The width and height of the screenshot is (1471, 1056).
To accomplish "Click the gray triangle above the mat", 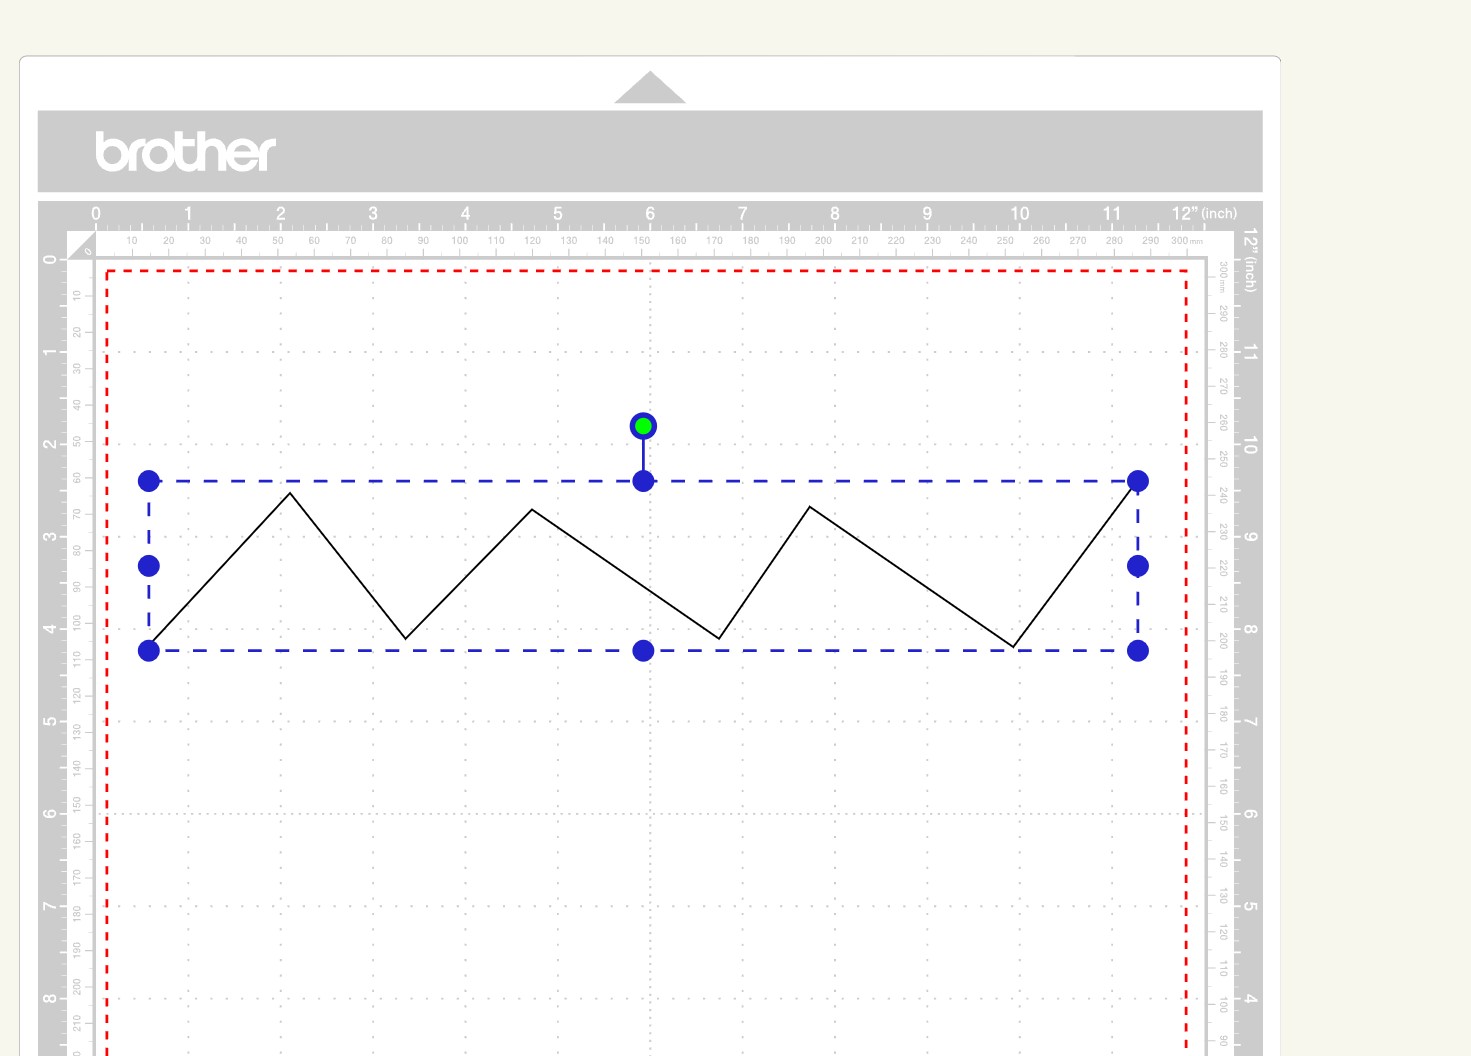I will [650, 88].
